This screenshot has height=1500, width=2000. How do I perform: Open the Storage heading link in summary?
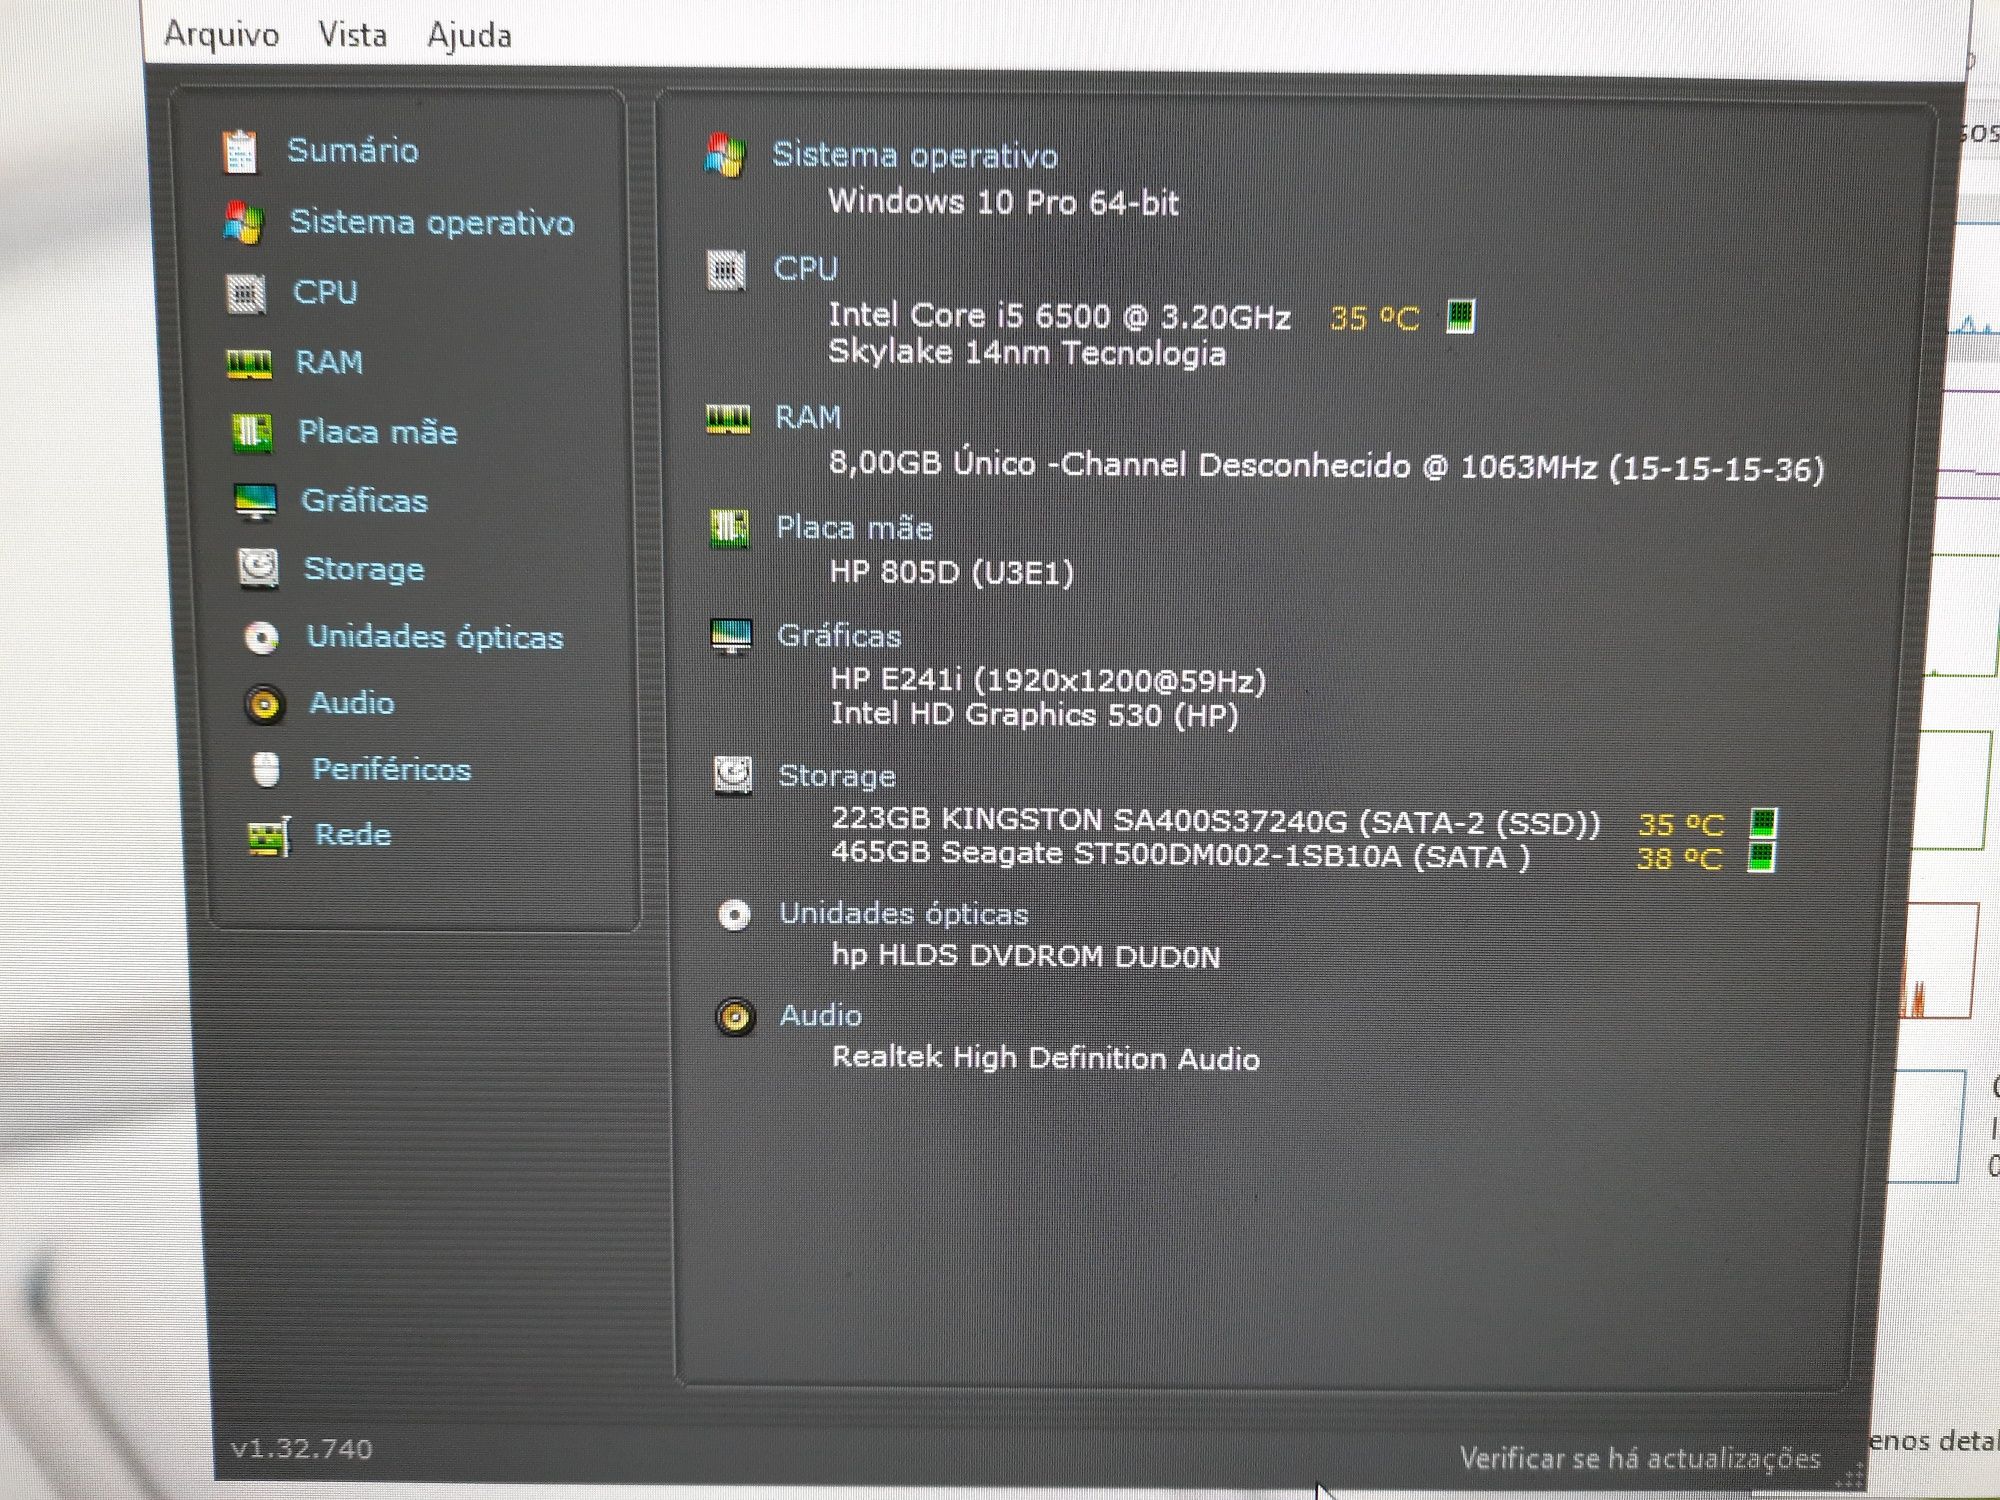[837, 775]
